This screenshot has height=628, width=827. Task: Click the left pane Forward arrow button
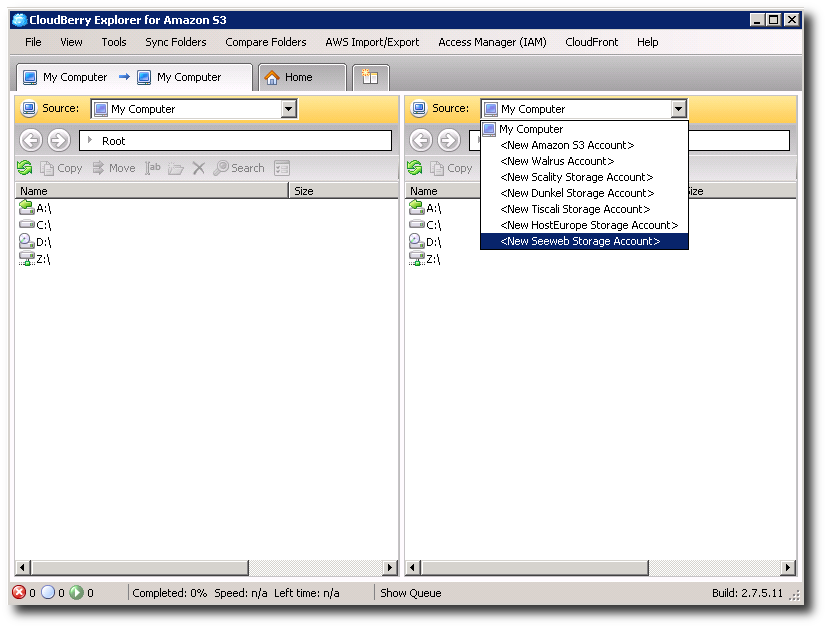59,141
